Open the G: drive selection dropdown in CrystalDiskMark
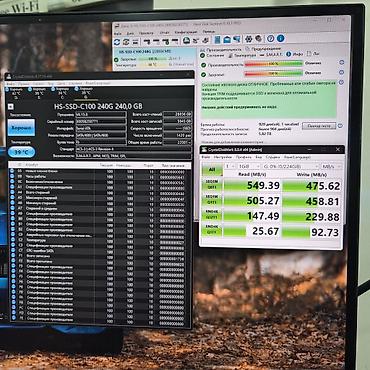The image size is (370, 370). [x=290, y=166]
